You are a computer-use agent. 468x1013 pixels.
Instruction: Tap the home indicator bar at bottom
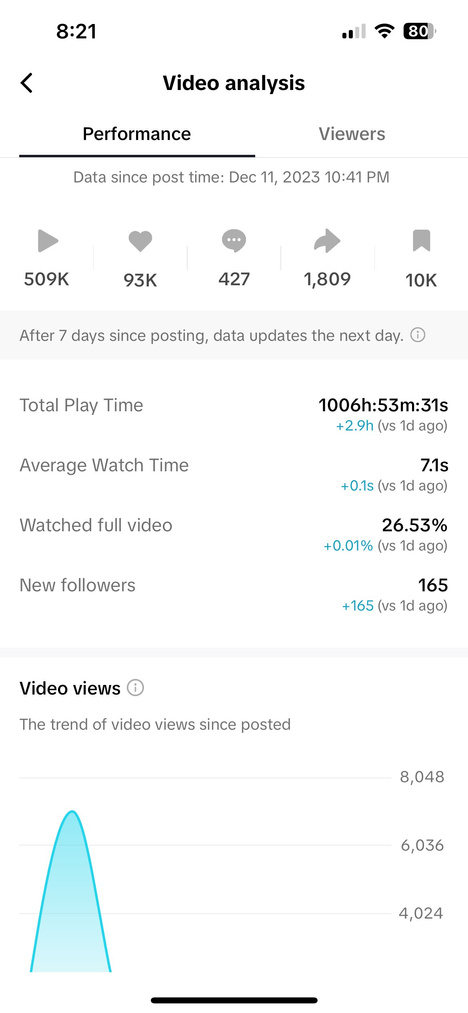click(234, 1000)
